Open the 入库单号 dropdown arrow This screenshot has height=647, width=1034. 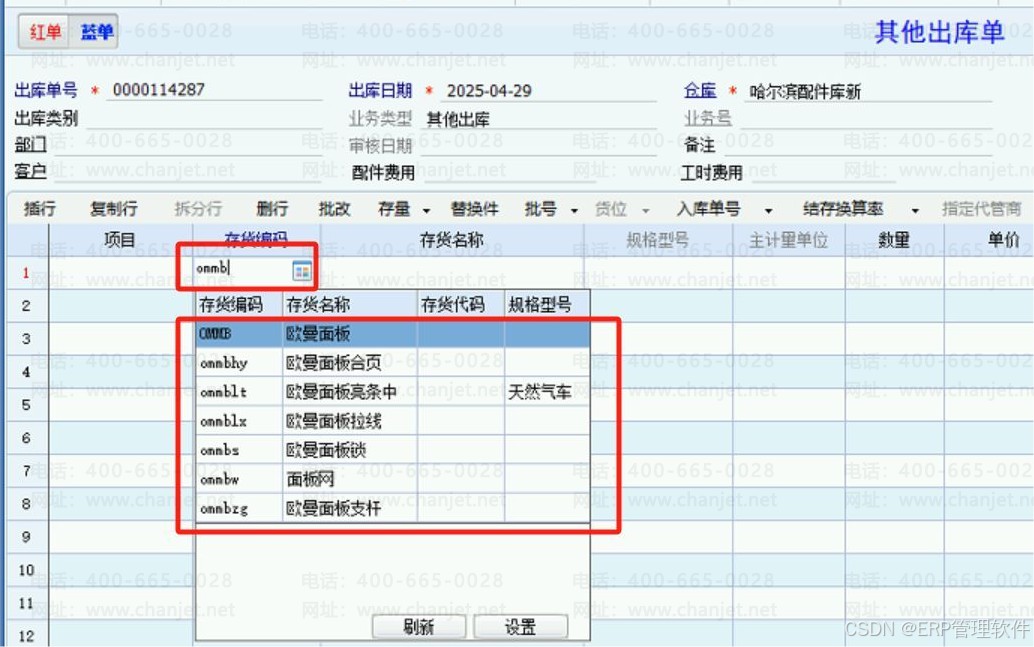(x=768, y=211)
